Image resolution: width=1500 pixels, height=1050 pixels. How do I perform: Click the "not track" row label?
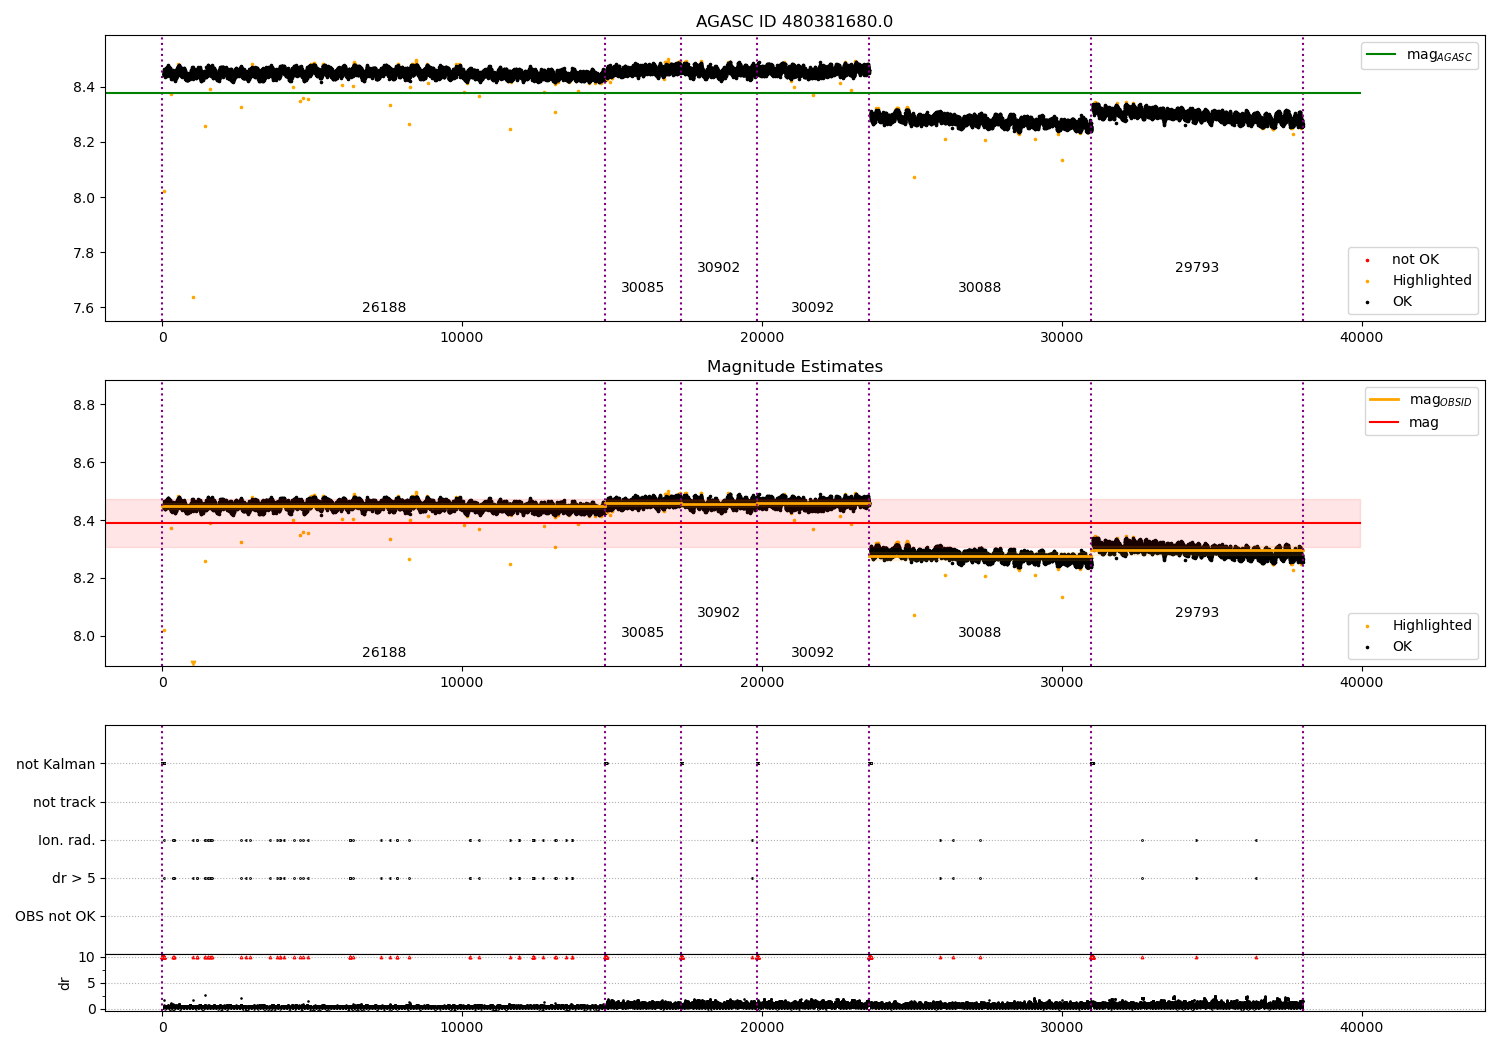(x=64, y=803)
